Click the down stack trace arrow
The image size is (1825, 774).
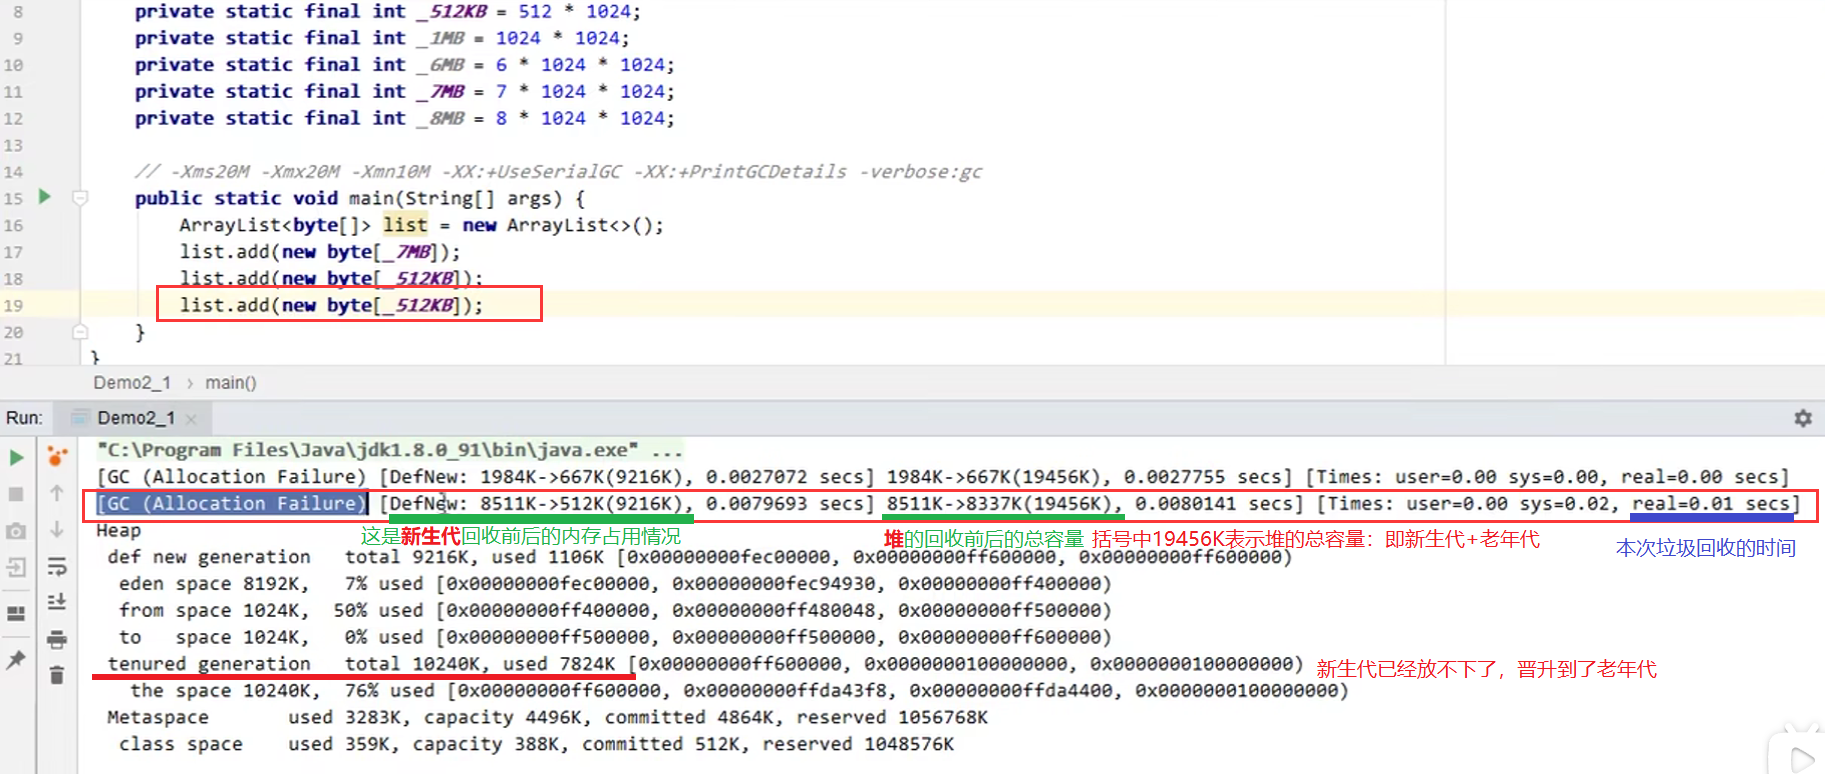[x=57, y=529]
